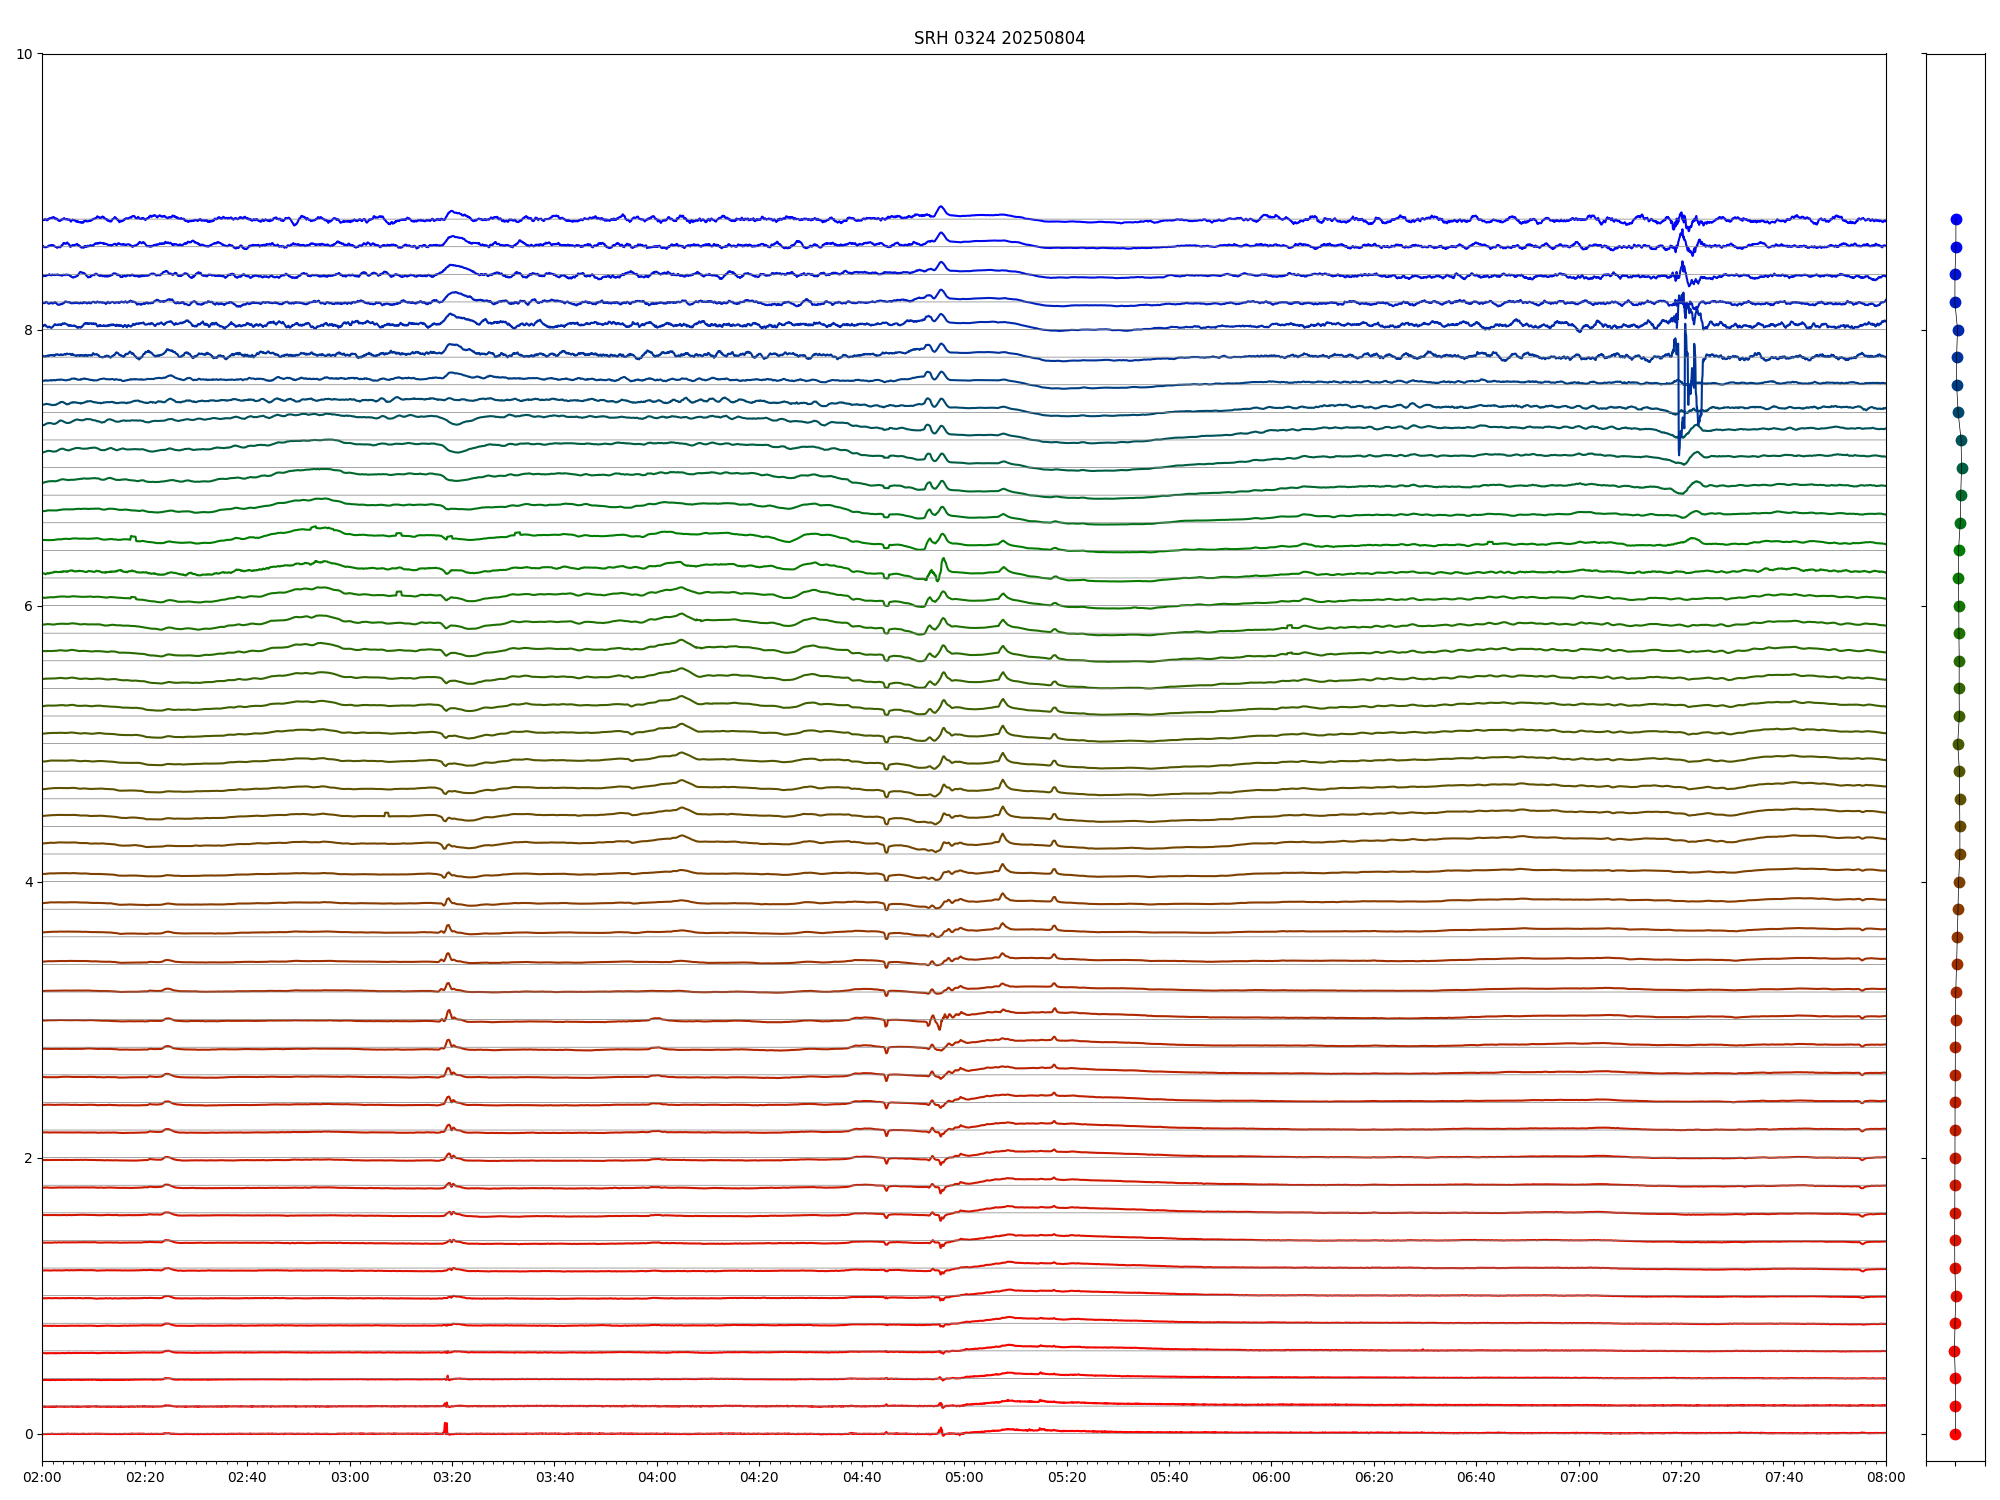The image size is (2000, 1500).
Task: Click the 03:20 time axis label
Action: click(452, 1477)
